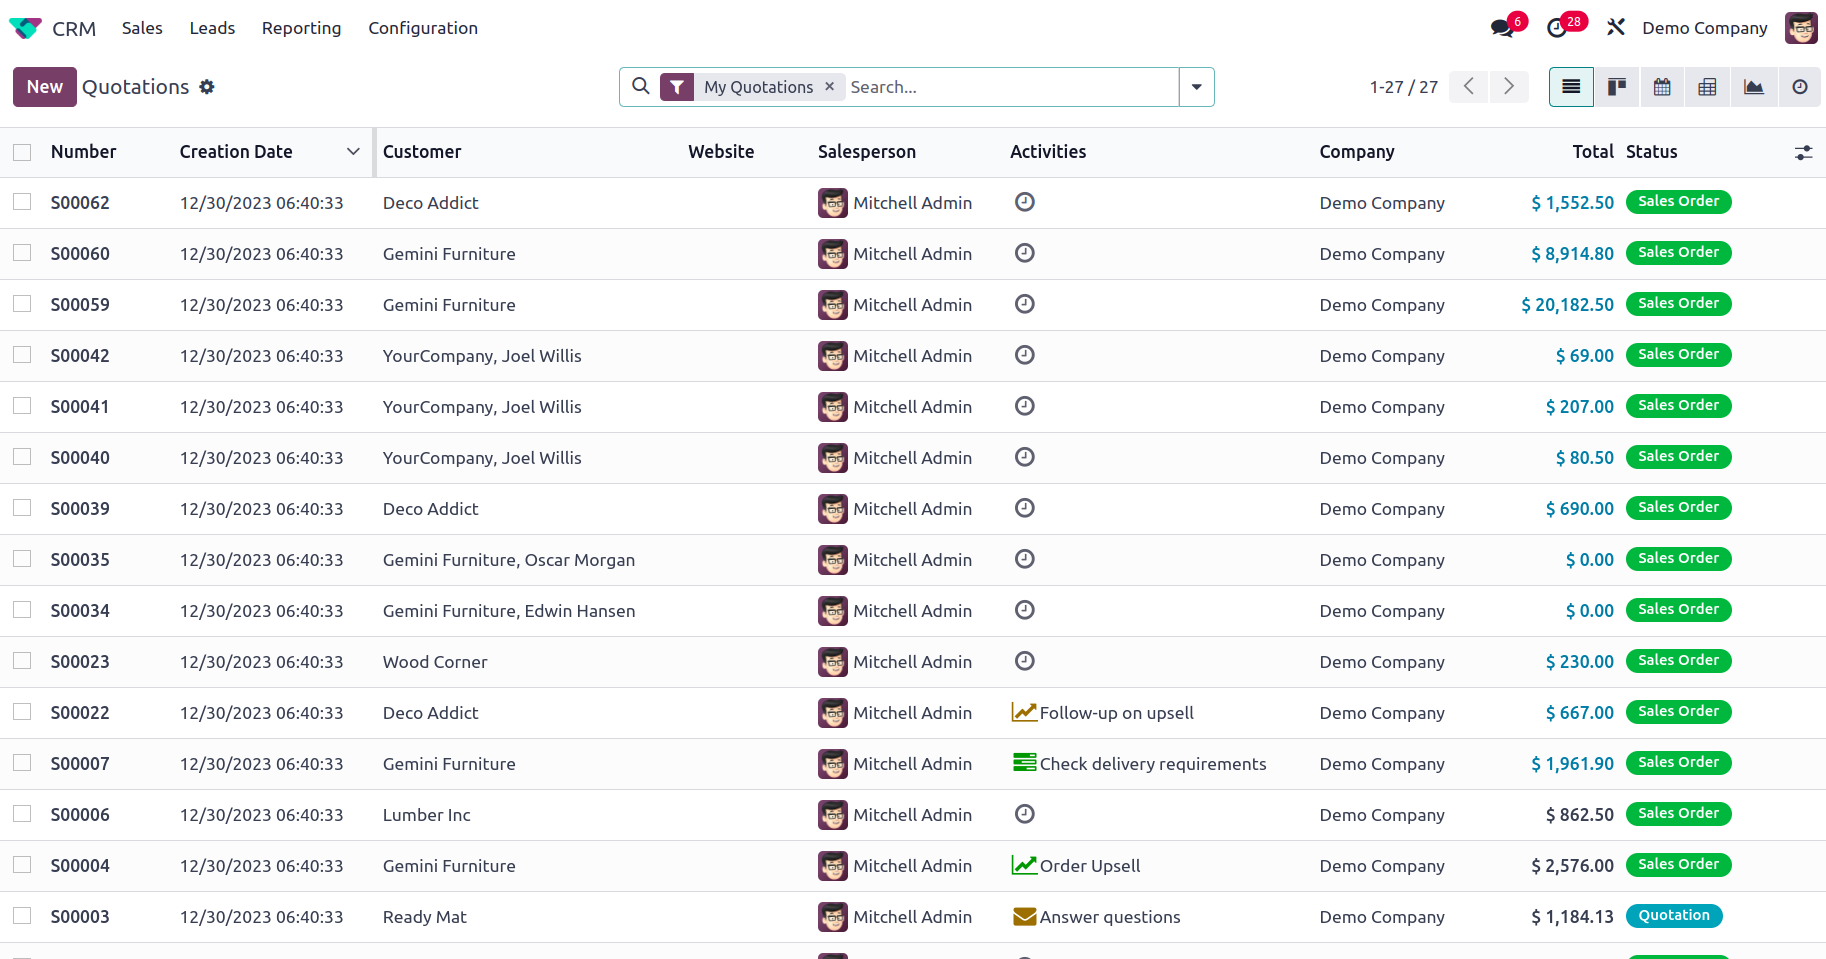Open the Settings tools menu
Screen dimensions: 1826x959
[x=1616, y=27]
